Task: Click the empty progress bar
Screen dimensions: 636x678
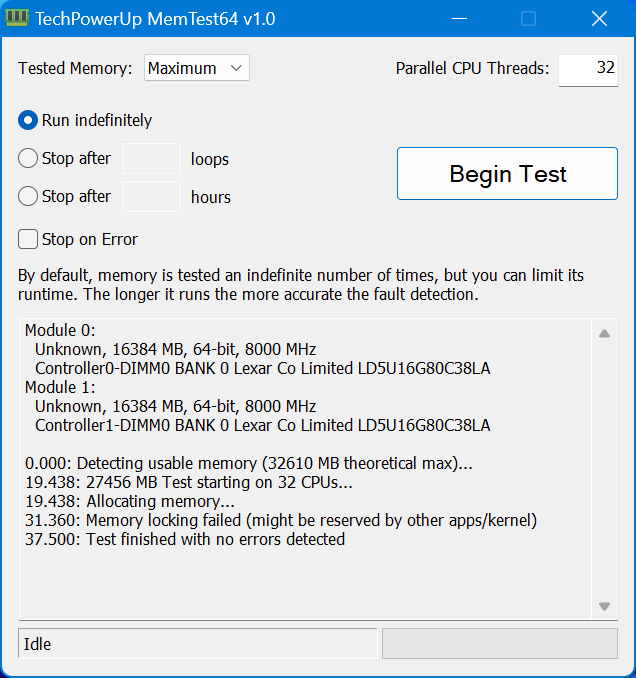Action: (500, 643)
